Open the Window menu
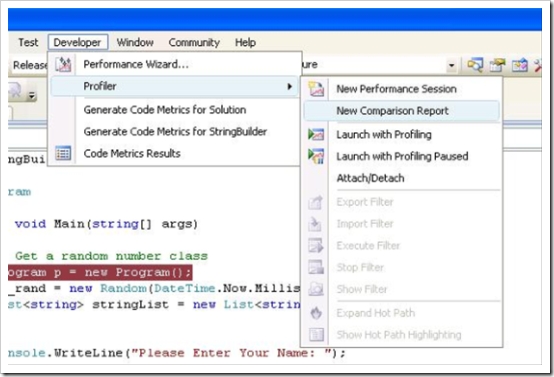The width and height of the screenshot is (554, 377). click(135, 42)
